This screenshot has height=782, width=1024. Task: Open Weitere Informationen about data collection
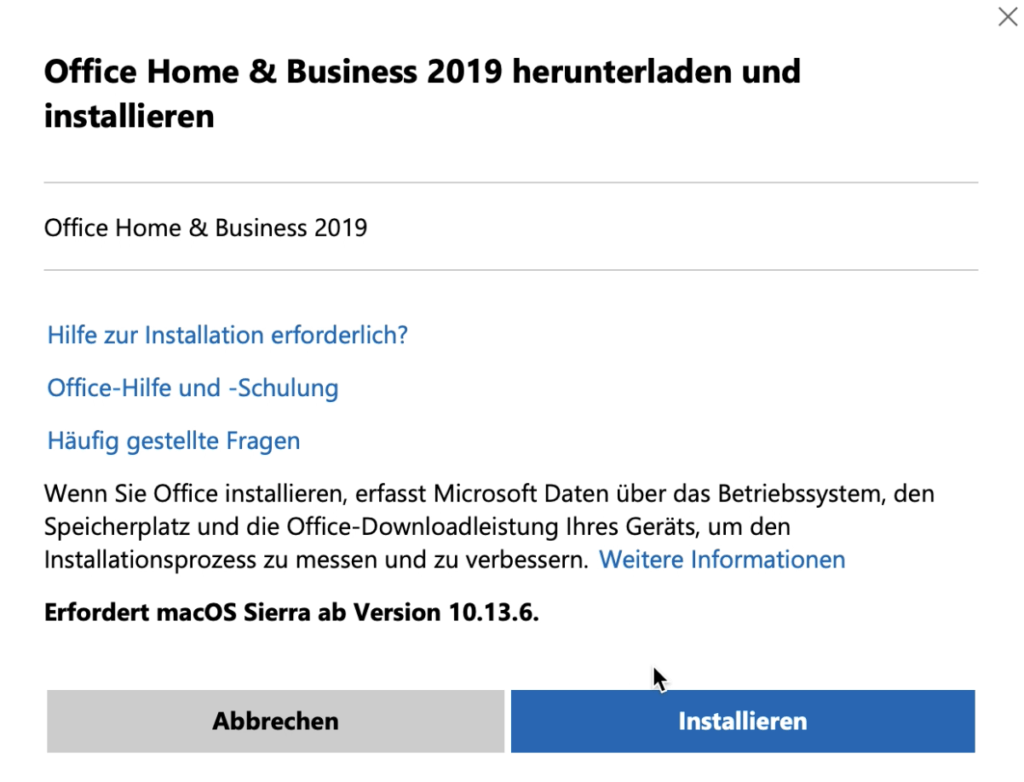722,560
